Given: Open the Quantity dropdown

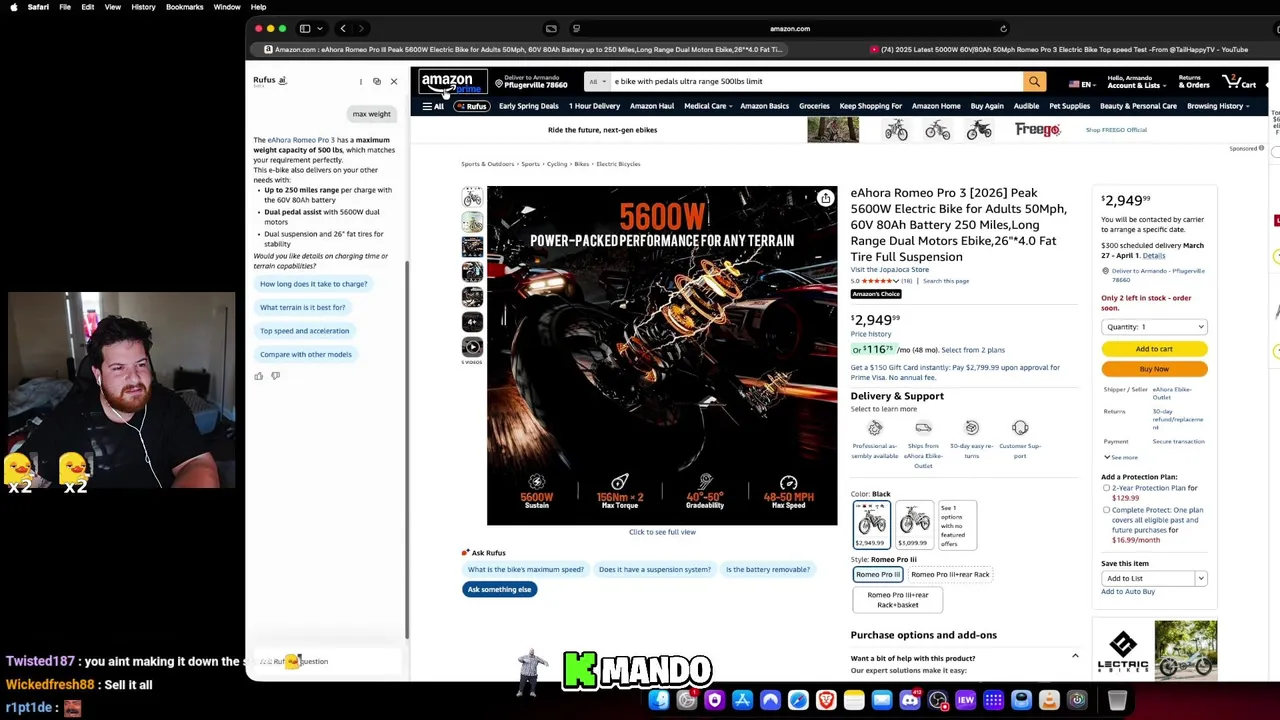Looking at the screenshot, I should coord(1154,327).
